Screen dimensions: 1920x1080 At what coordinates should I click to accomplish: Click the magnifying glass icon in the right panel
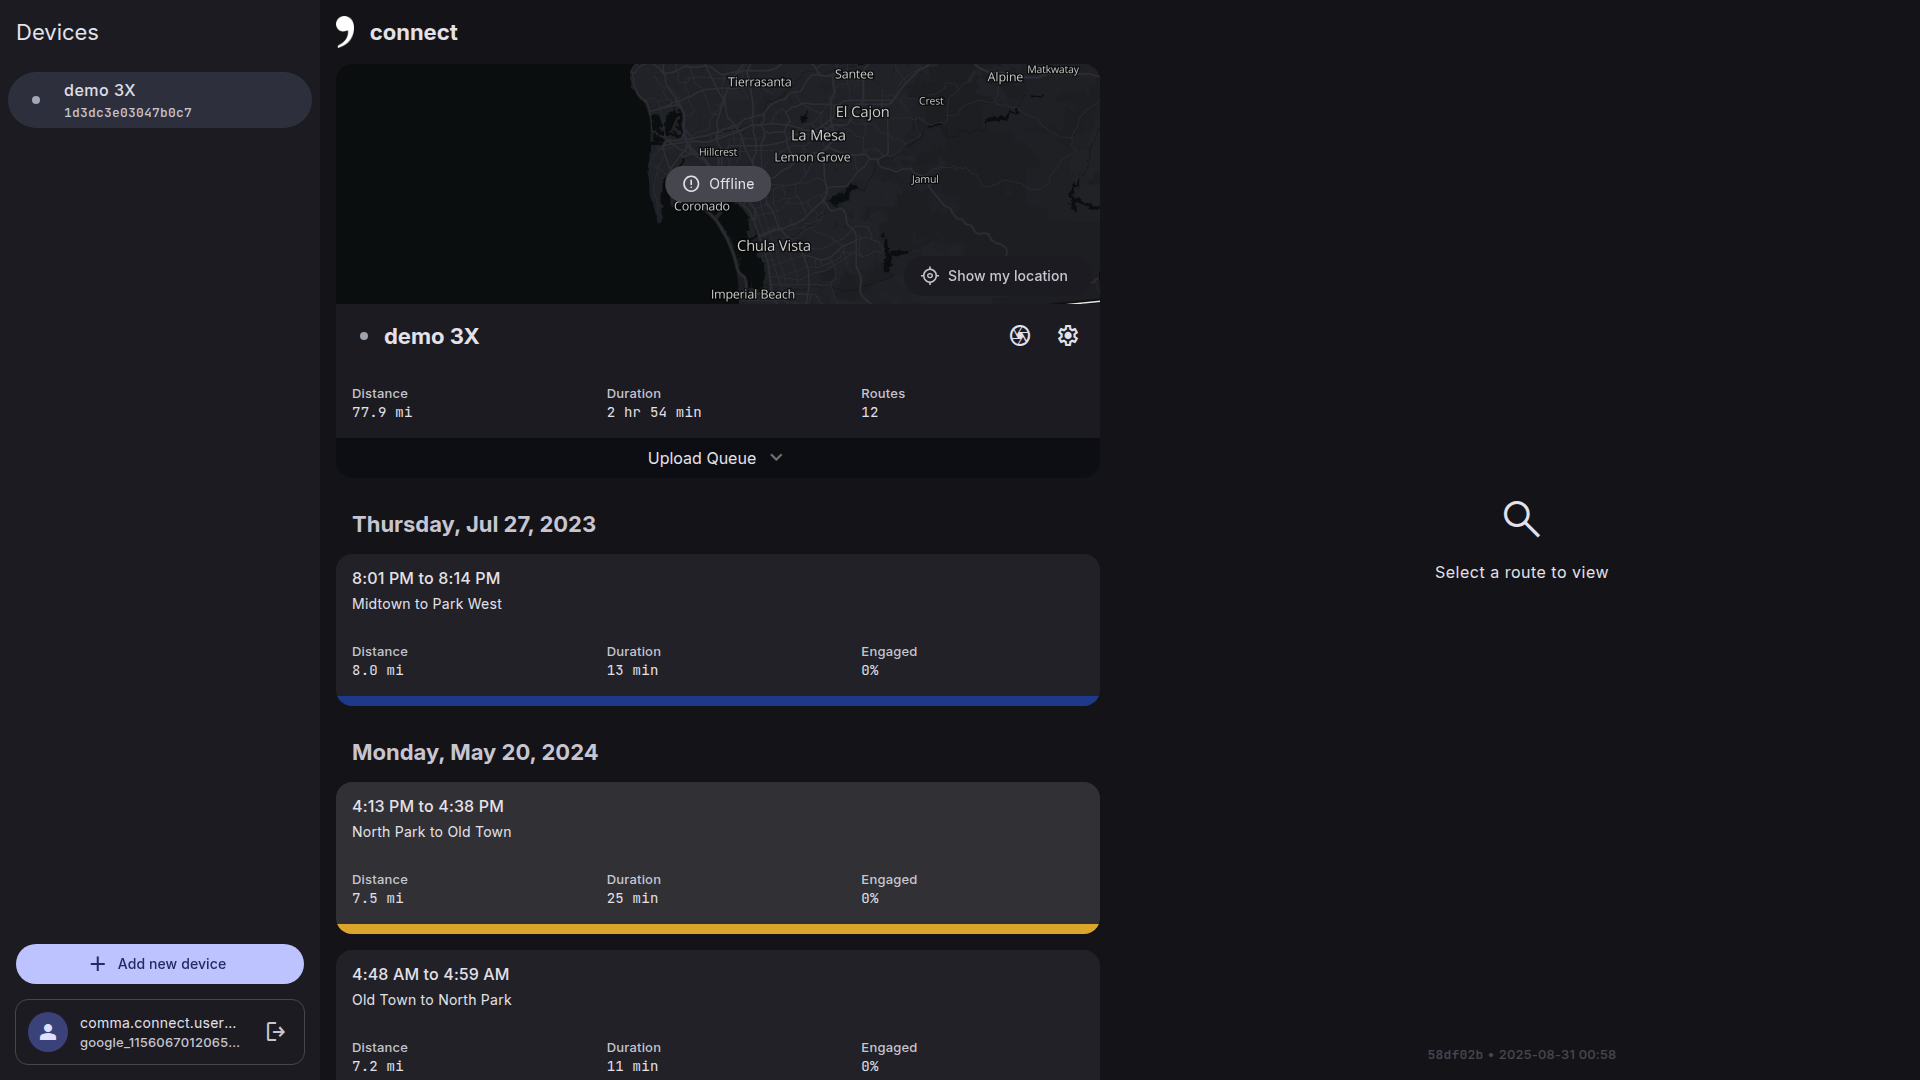tap(1521, 519)
